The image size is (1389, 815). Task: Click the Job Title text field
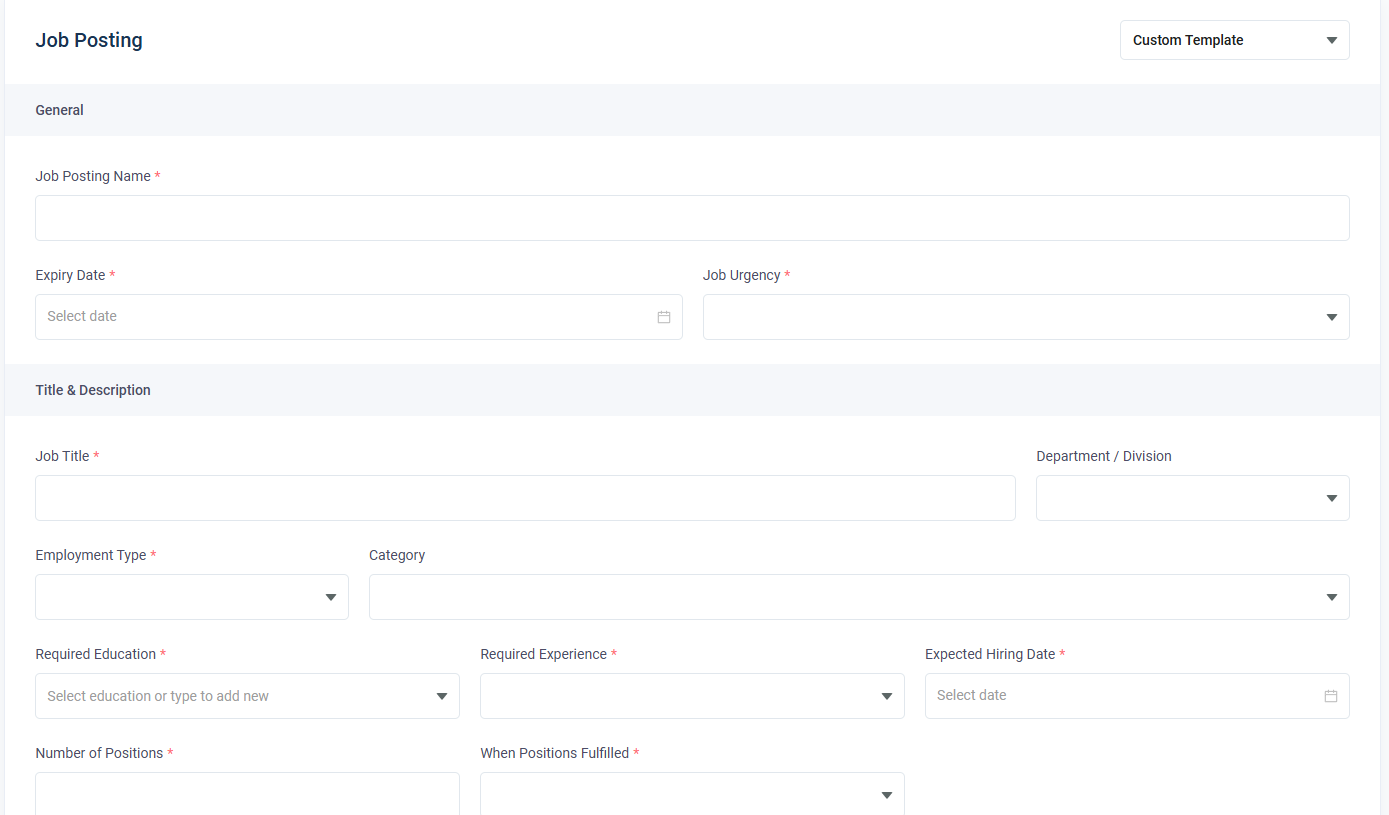click(x=525, y=498)
